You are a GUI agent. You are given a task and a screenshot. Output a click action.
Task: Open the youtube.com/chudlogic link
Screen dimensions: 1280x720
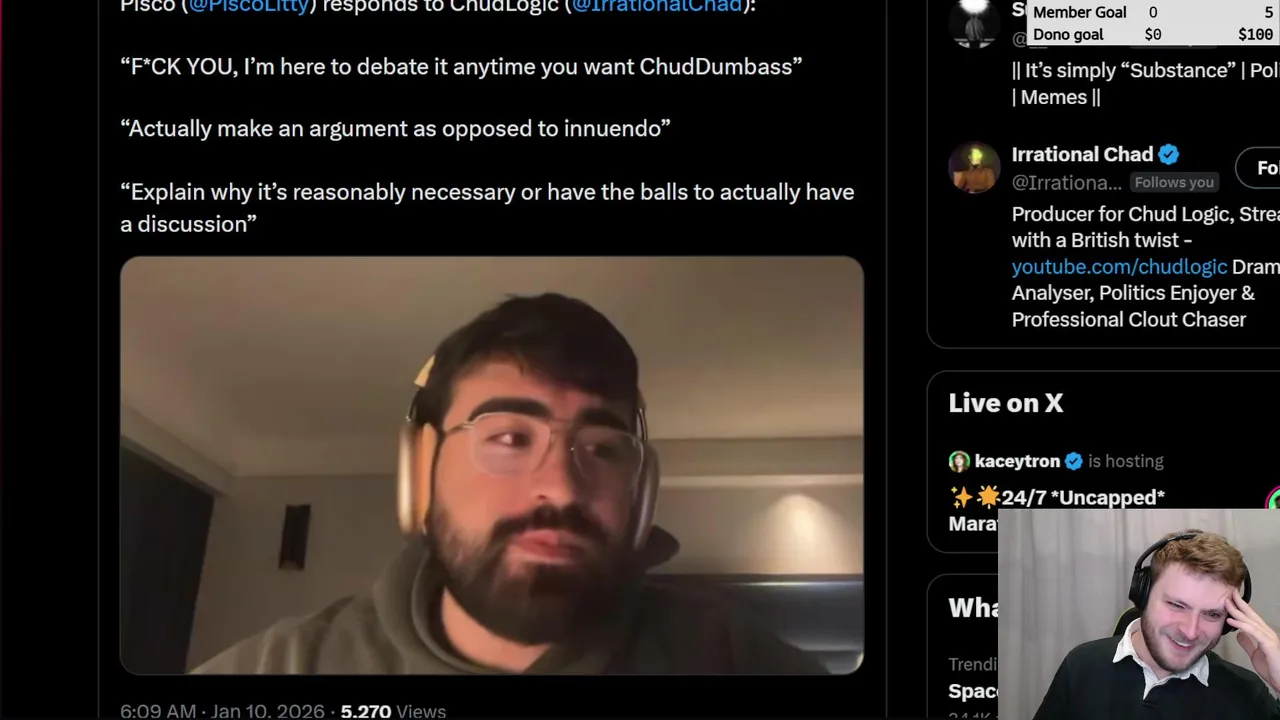point(1119,266)
